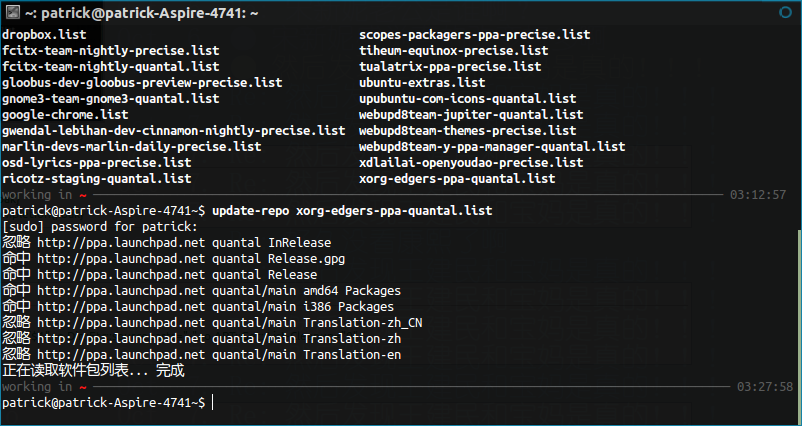
Task: Click the command prompt cursor at bottom
Action: point(212,403)
